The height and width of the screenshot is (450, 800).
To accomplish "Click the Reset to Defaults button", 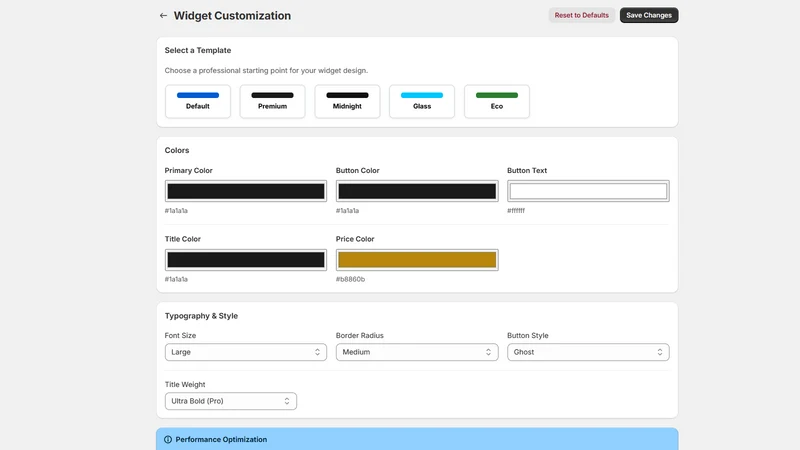I will click(x=581, y=15).
